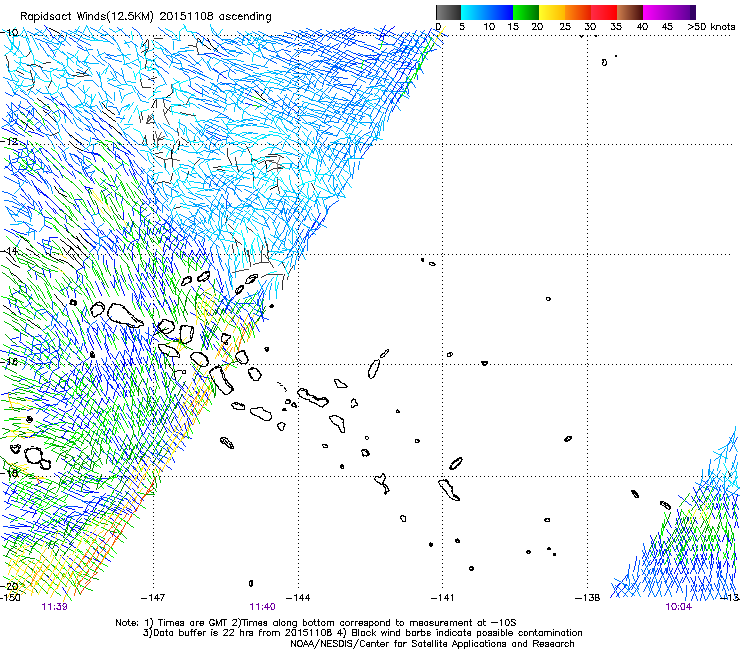
Task: Click the red 30-35 knots legend swatch
Action: pos(604,12)
